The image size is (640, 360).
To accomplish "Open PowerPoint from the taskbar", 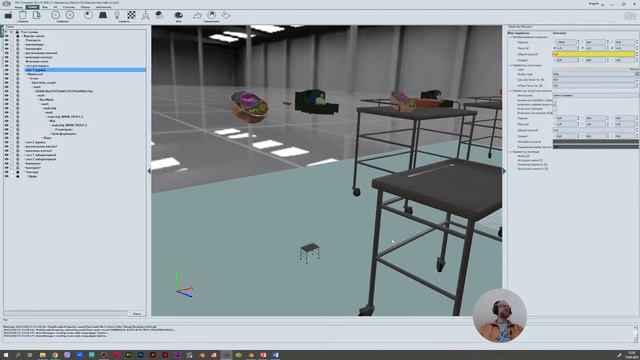I will tap(263, 355).
